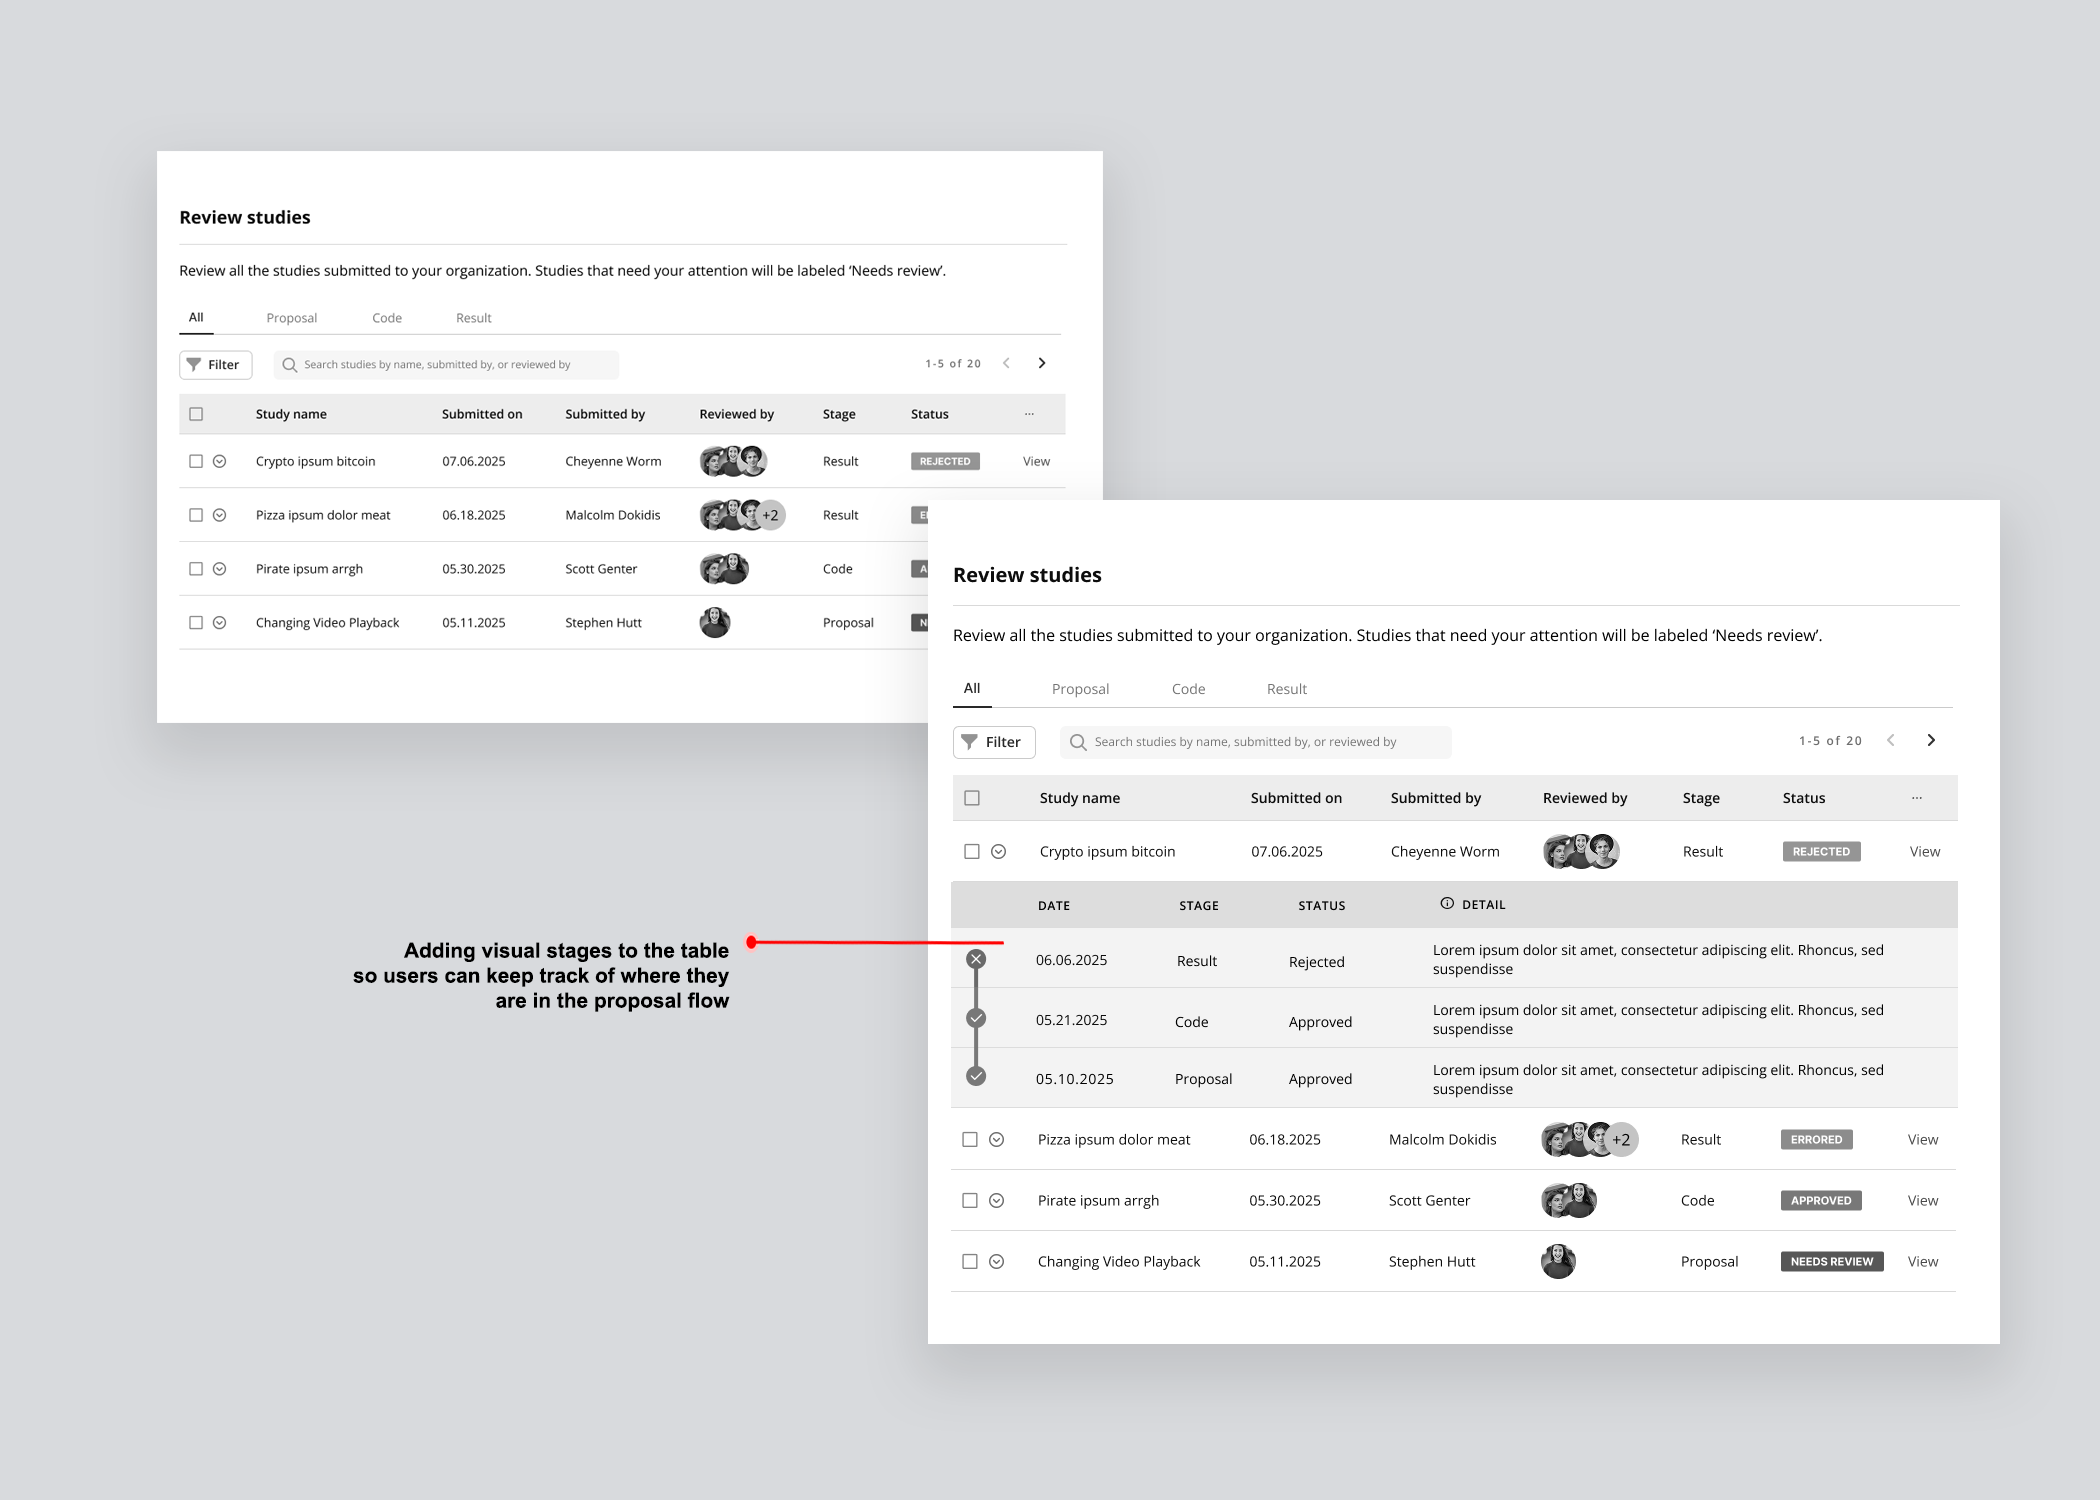Click View link for Pirate ipsum arrgh
The height and width of the screenshot is (1500, 2100).
point(1922,1200)
